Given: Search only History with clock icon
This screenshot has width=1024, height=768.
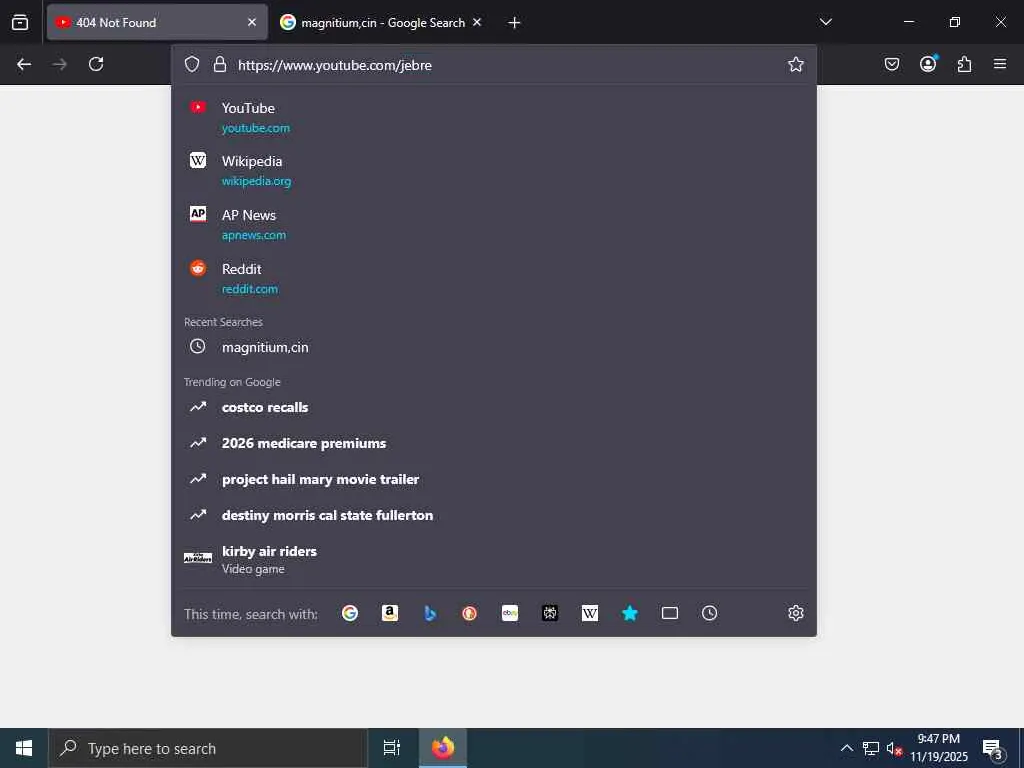Looking at the screenshot, I should tap(710, 613).
